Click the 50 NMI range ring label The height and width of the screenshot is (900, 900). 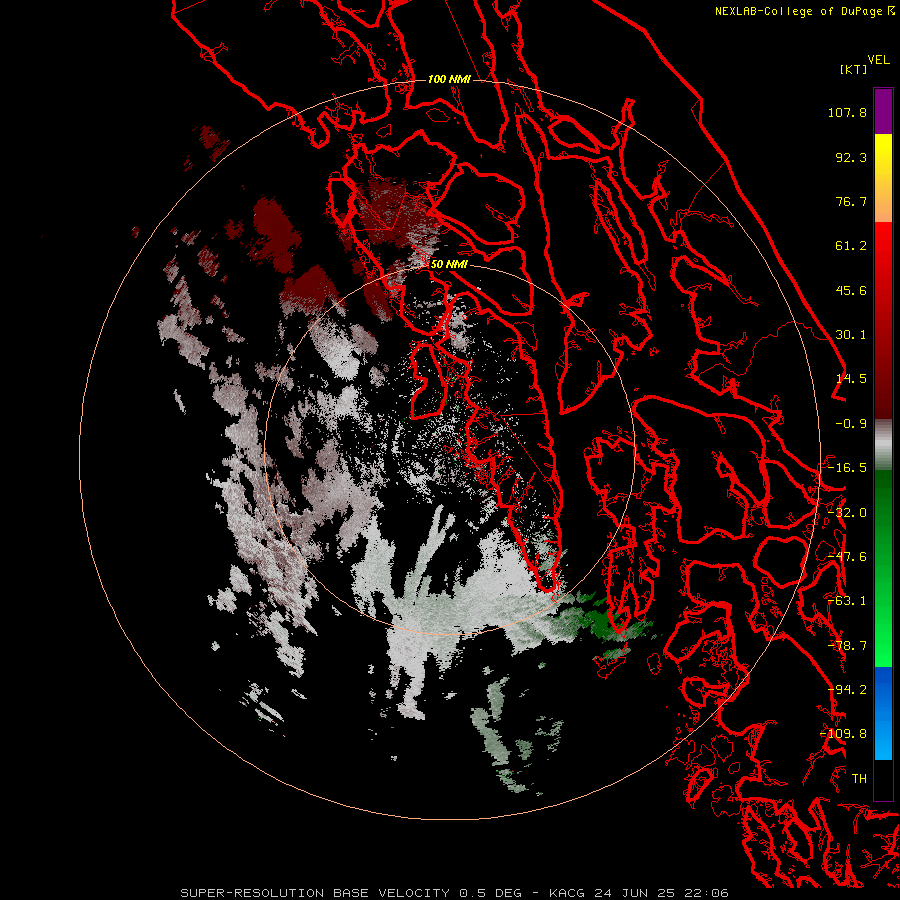coord(449,265)
